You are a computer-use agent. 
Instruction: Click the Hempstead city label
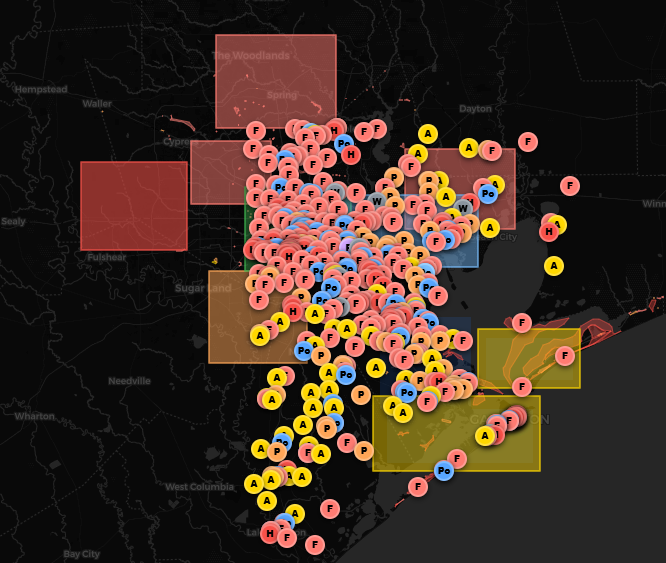41,89
